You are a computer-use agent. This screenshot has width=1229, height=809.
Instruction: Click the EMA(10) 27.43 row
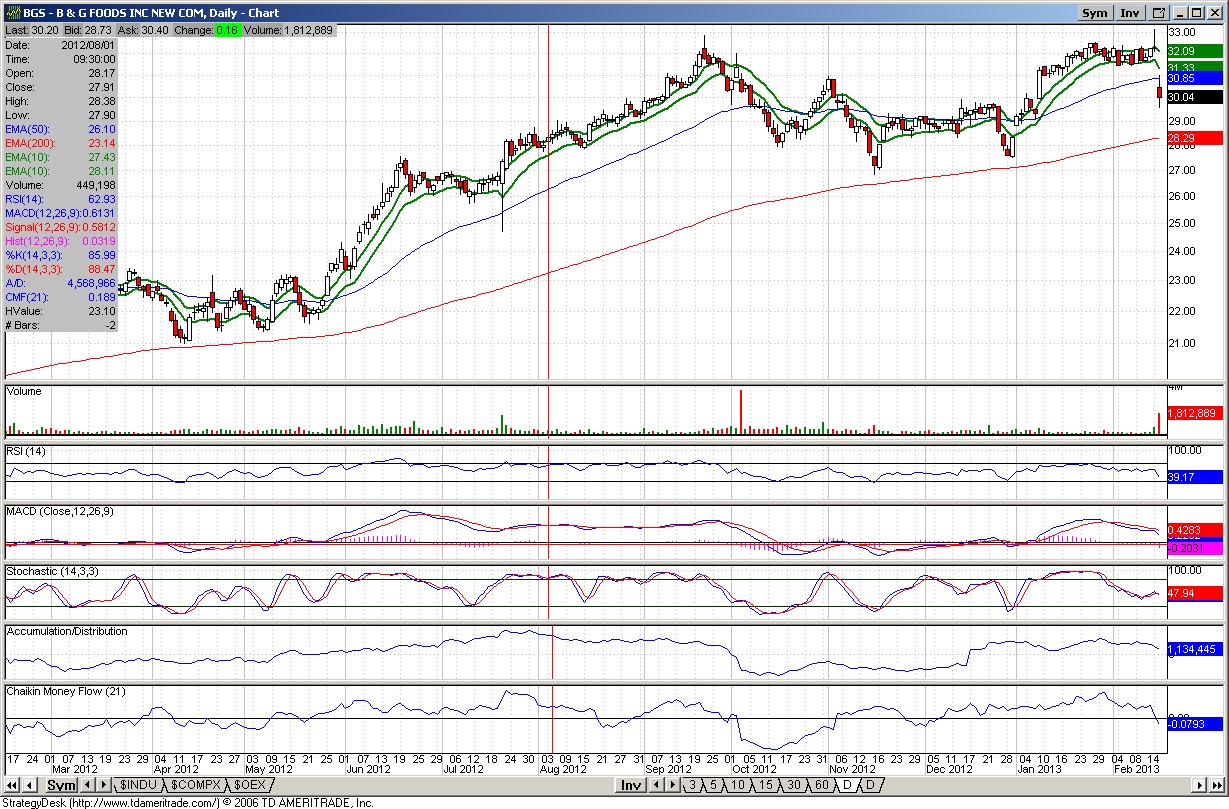point(61,157)
